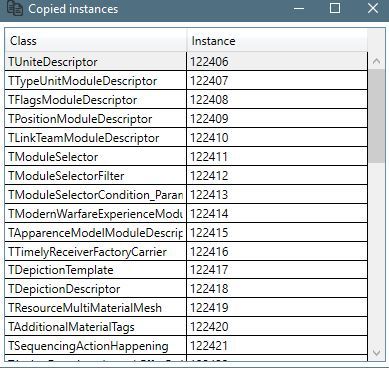Select the TTypeUnitModuleDescriptor class cell
This screenshot has height=368, width=389.
click(x=96, y=81)
